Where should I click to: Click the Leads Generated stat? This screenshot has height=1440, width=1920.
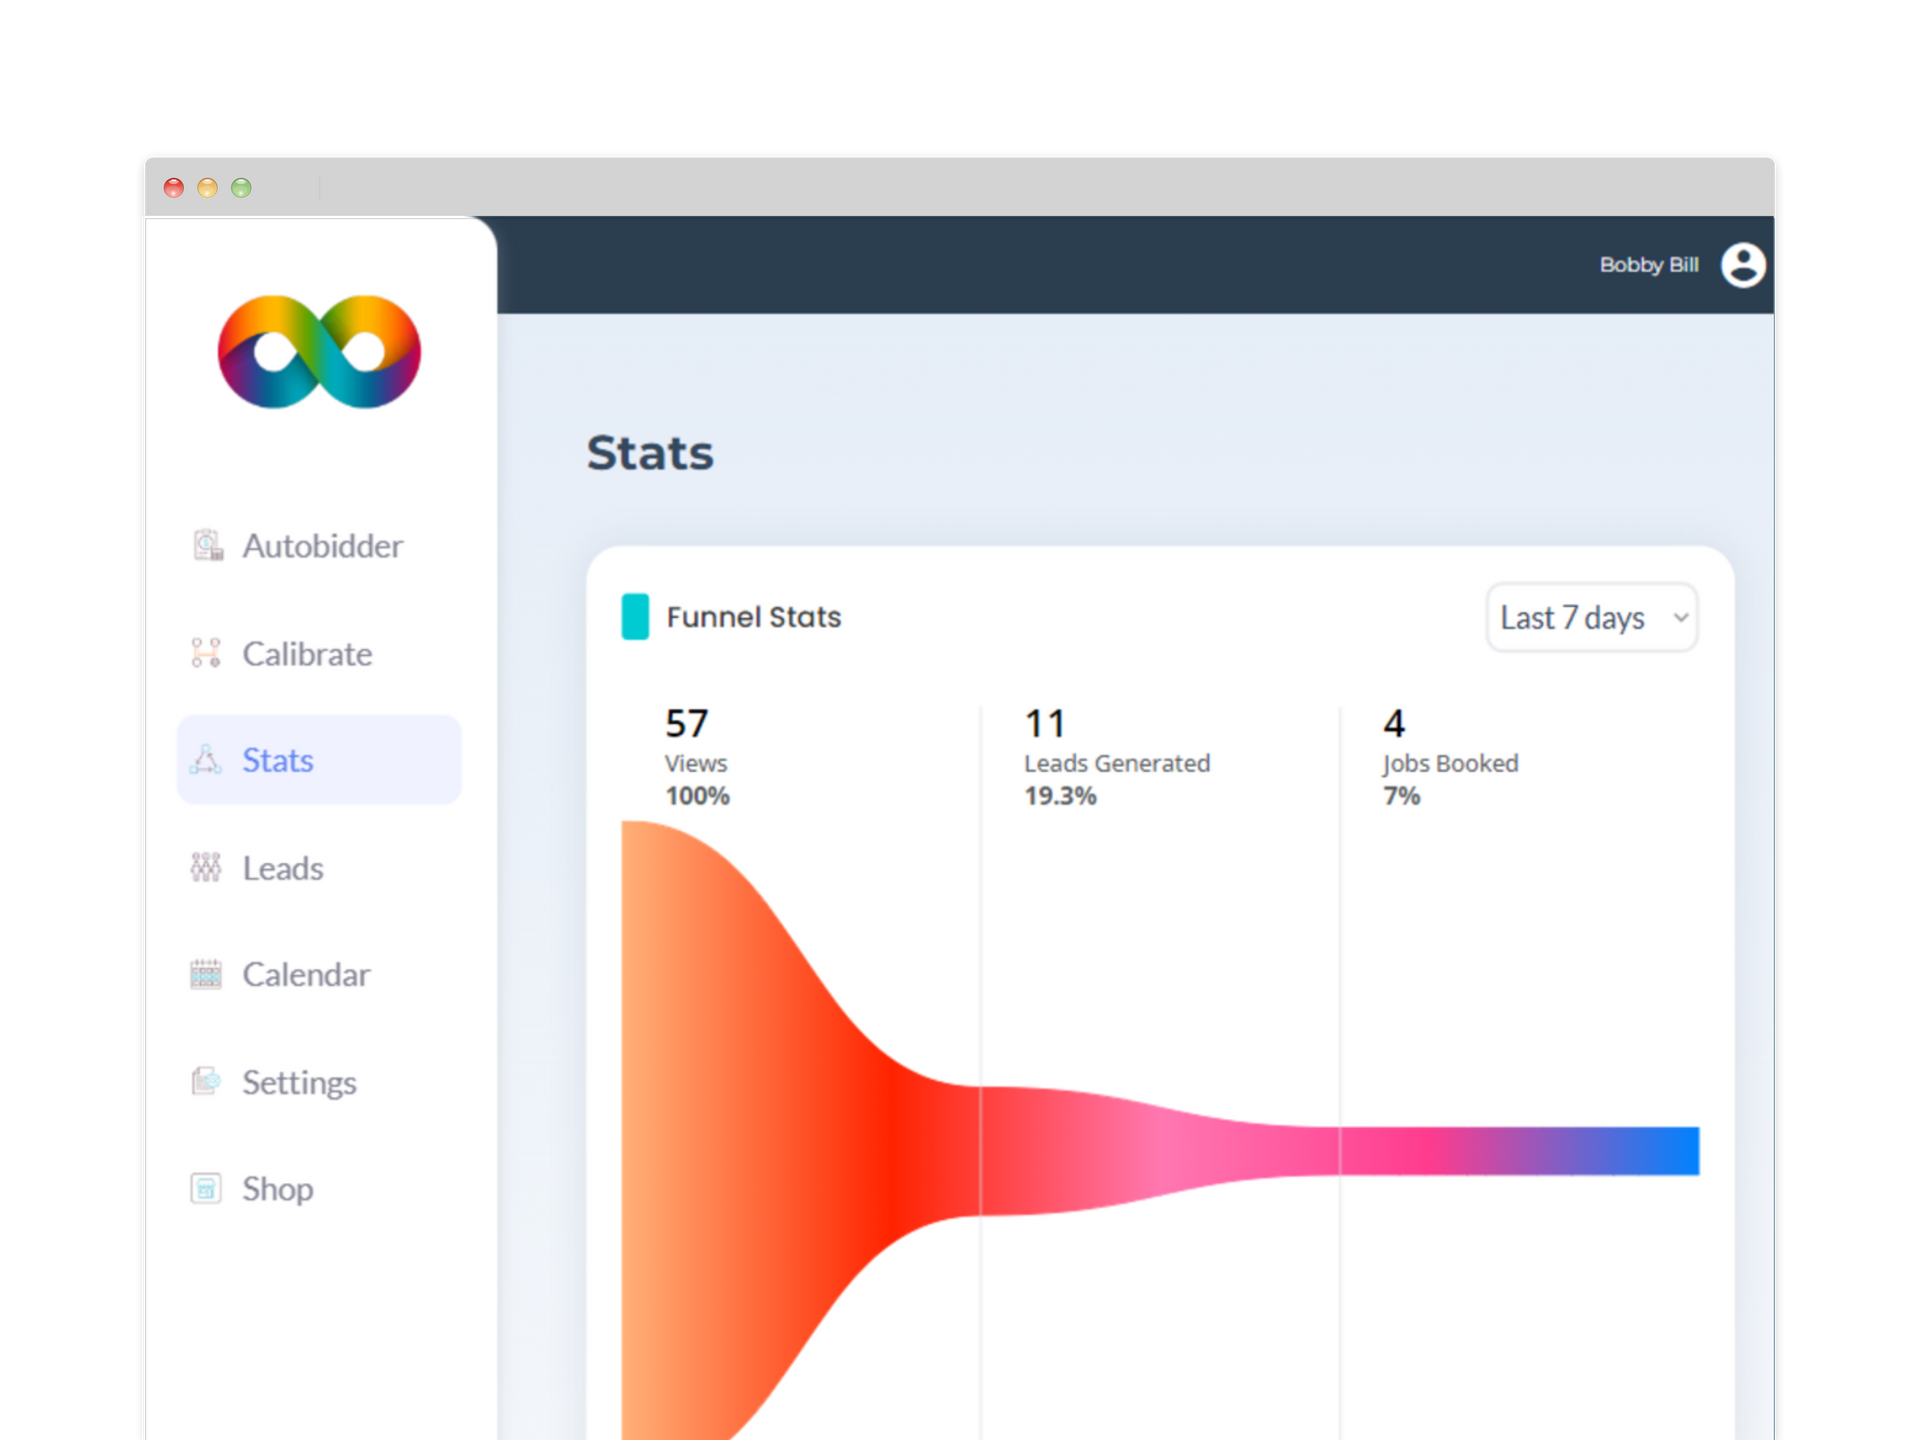tap(1116, 762)
